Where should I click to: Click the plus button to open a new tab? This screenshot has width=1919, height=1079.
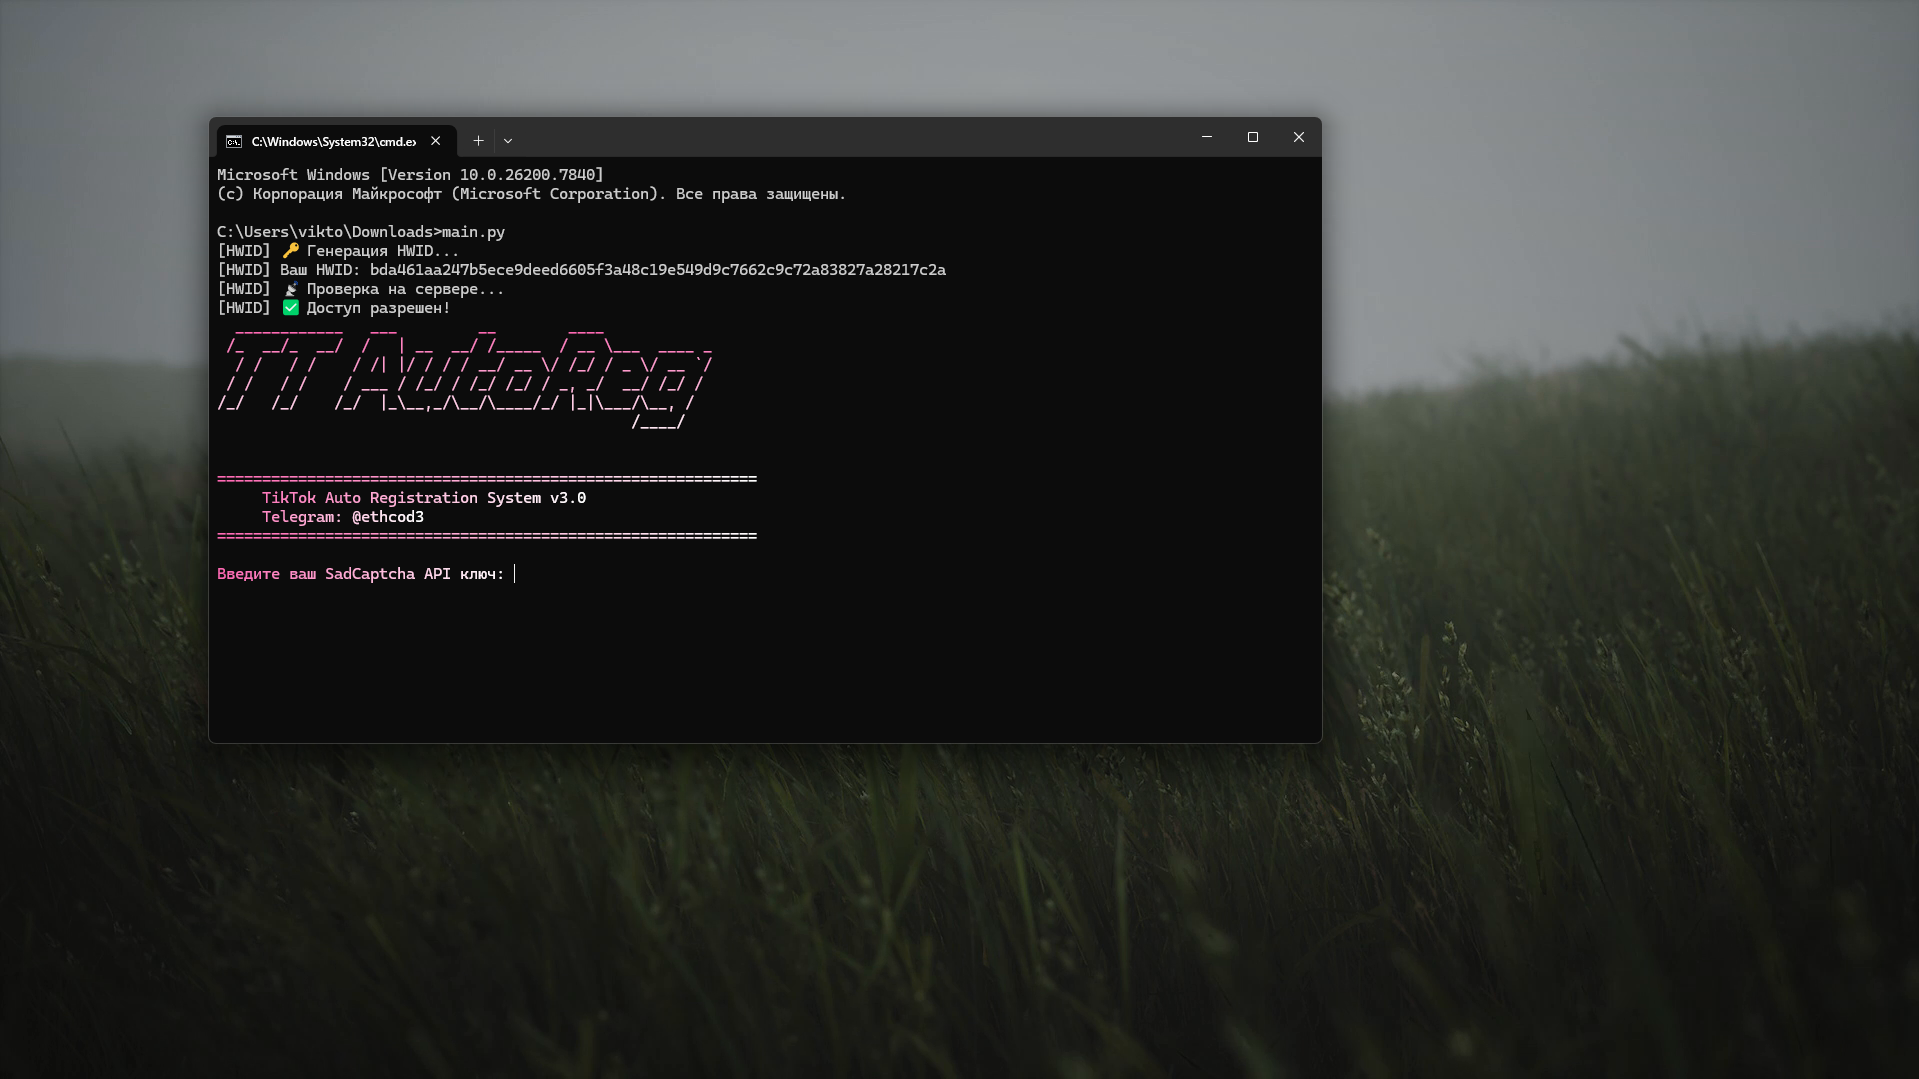478,140
